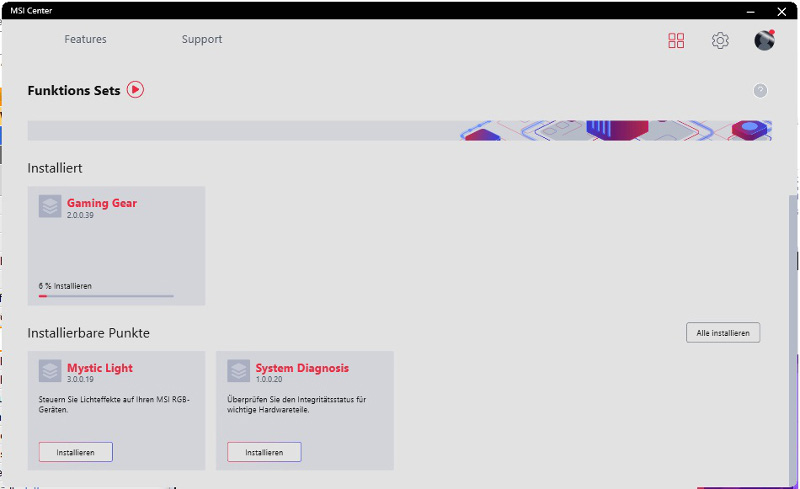Play the Funktions Sets intro video
The image size is (800, 489).
(135, 90)
